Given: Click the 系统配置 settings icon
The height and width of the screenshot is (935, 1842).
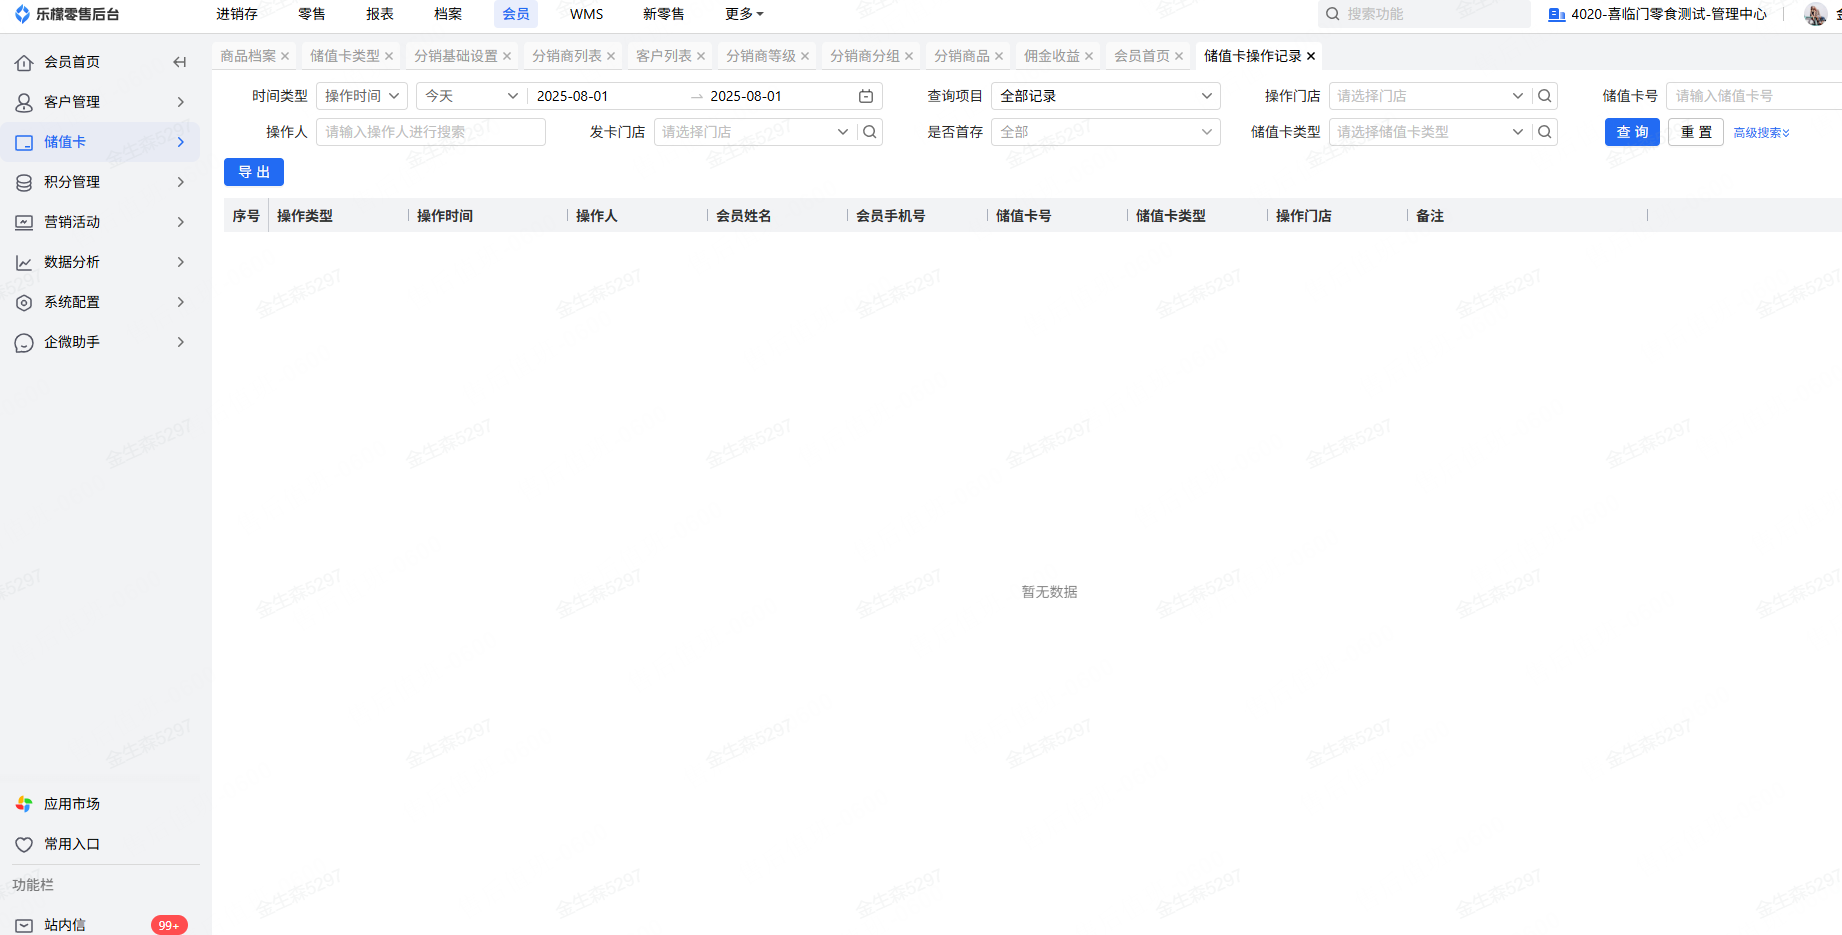Looking at the screenshot, I should (x=24, y=302).
